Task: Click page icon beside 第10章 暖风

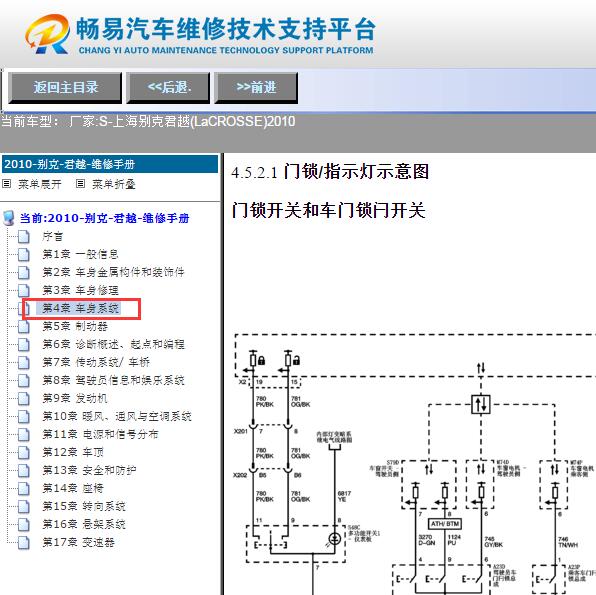Action: [x=24, y=416]
